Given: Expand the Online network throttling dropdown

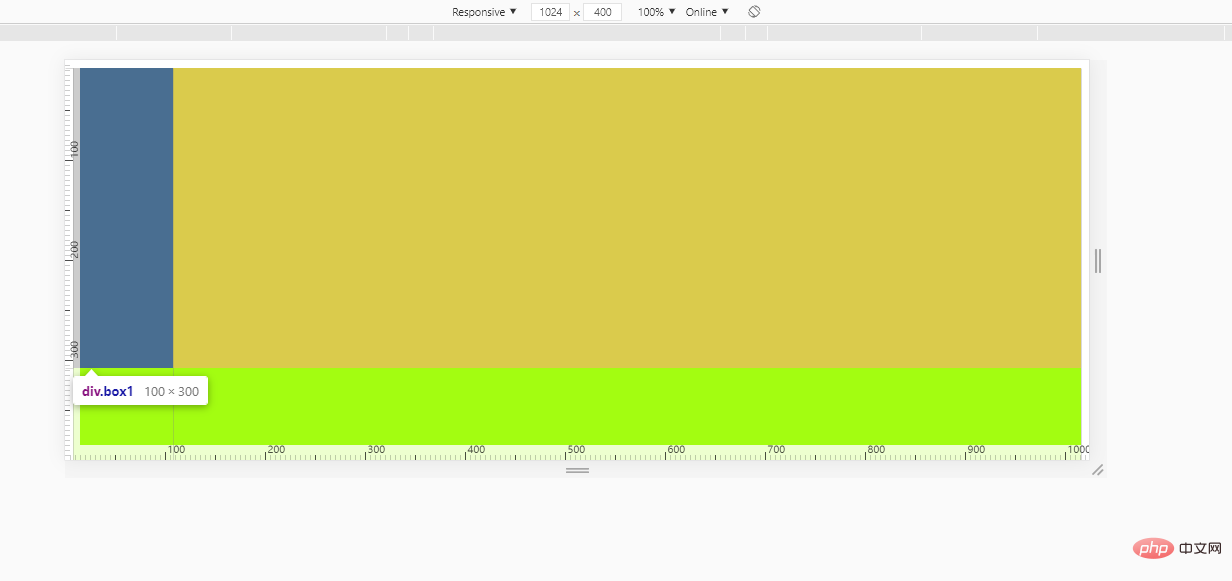Looking at the screenshot, I should click(x=707, y=12).
